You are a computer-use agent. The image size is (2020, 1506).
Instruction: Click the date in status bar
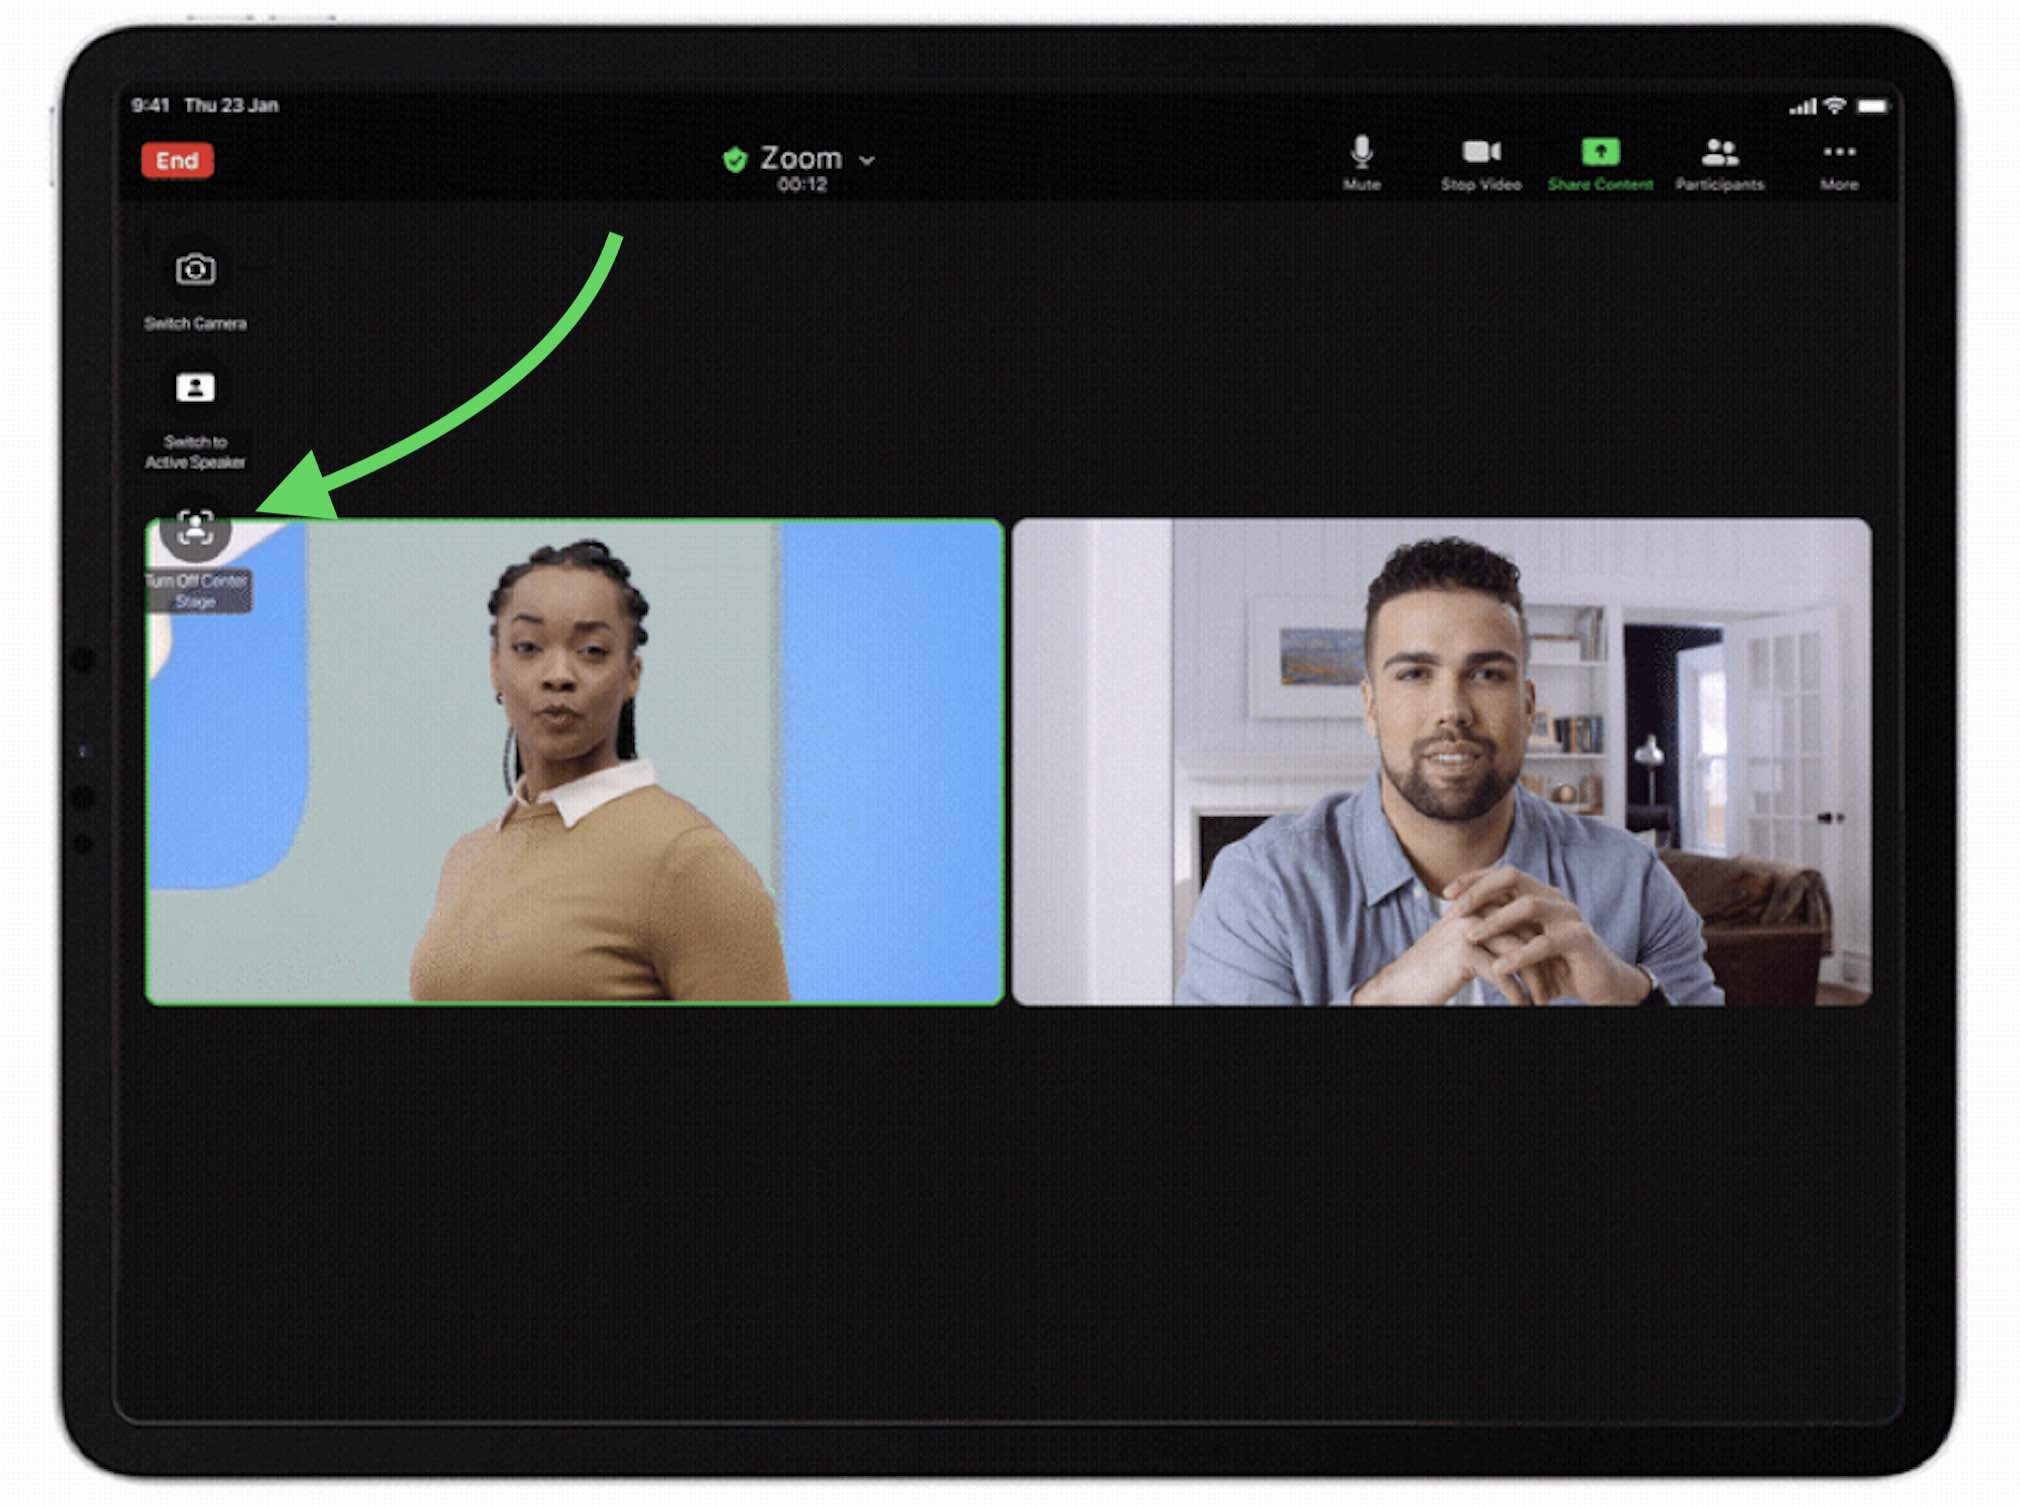coord(231,105)
